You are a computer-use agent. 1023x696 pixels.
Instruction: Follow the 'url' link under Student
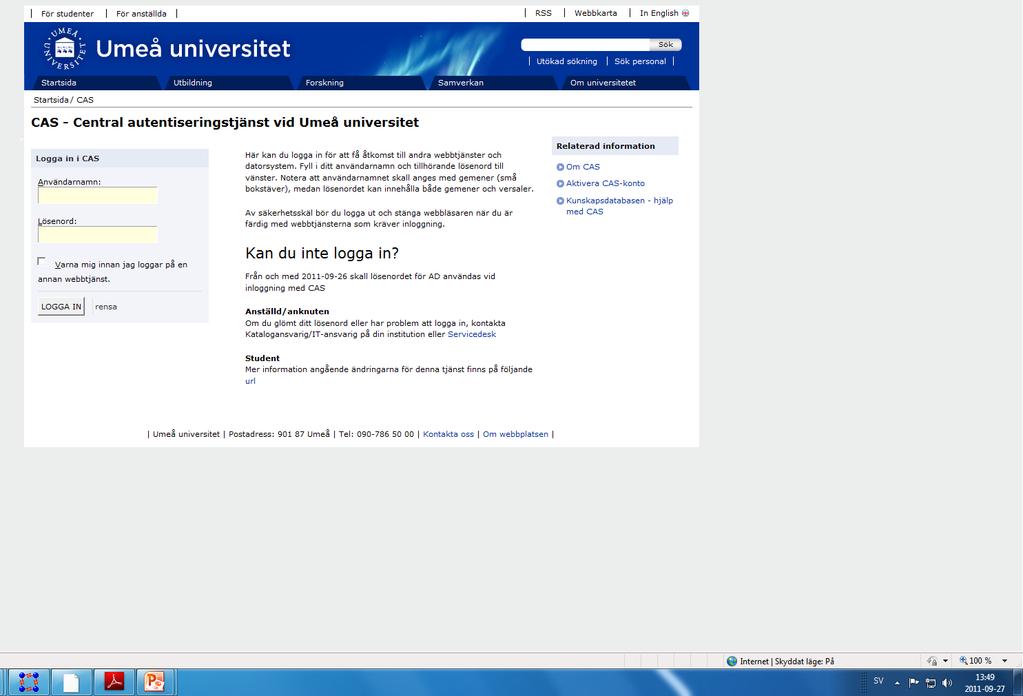[251, 382]
